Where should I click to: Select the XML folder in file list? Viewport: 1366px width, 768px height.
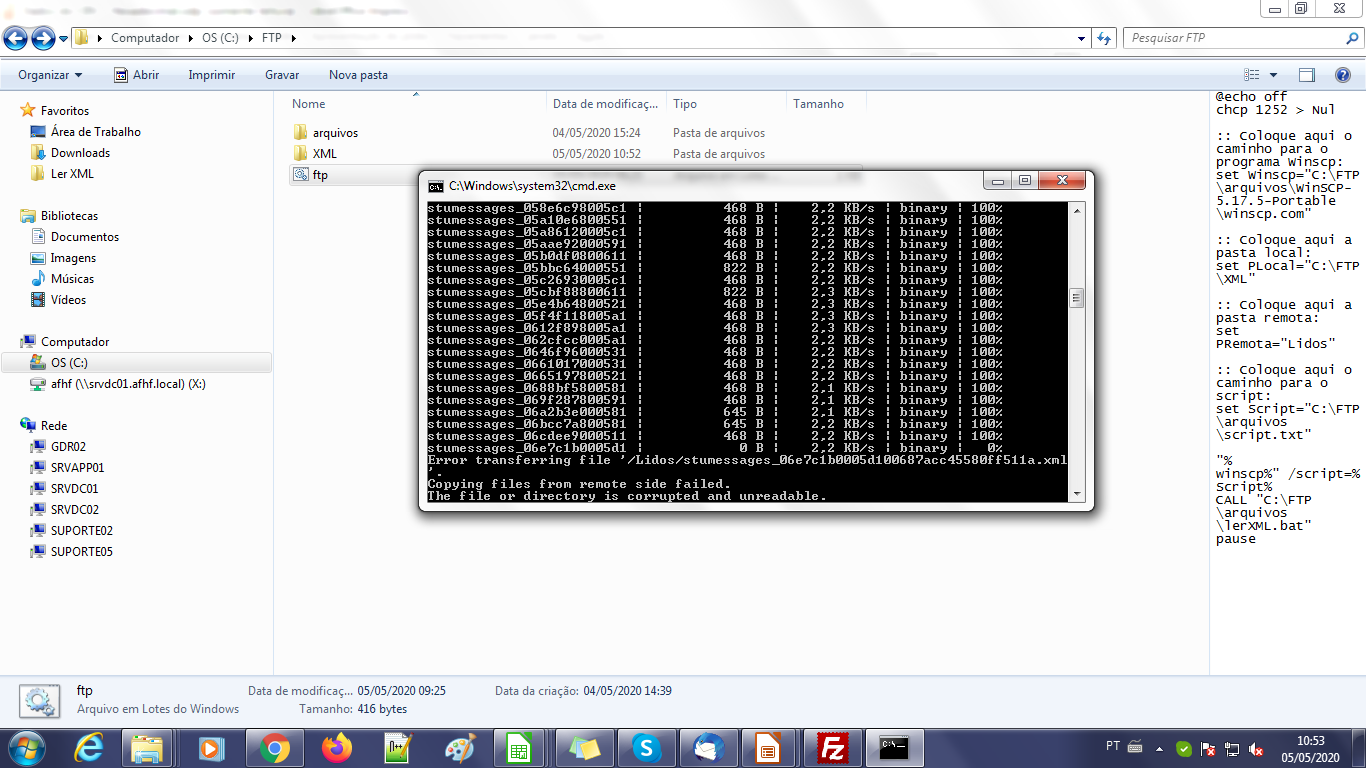pos(324,154)
